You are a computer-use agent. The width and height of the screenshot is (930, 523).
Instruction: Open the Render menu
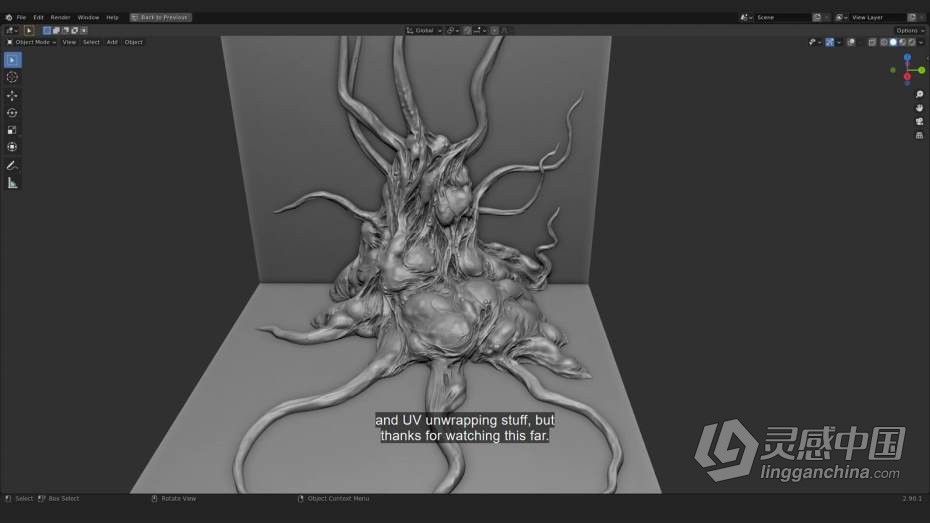60,17
